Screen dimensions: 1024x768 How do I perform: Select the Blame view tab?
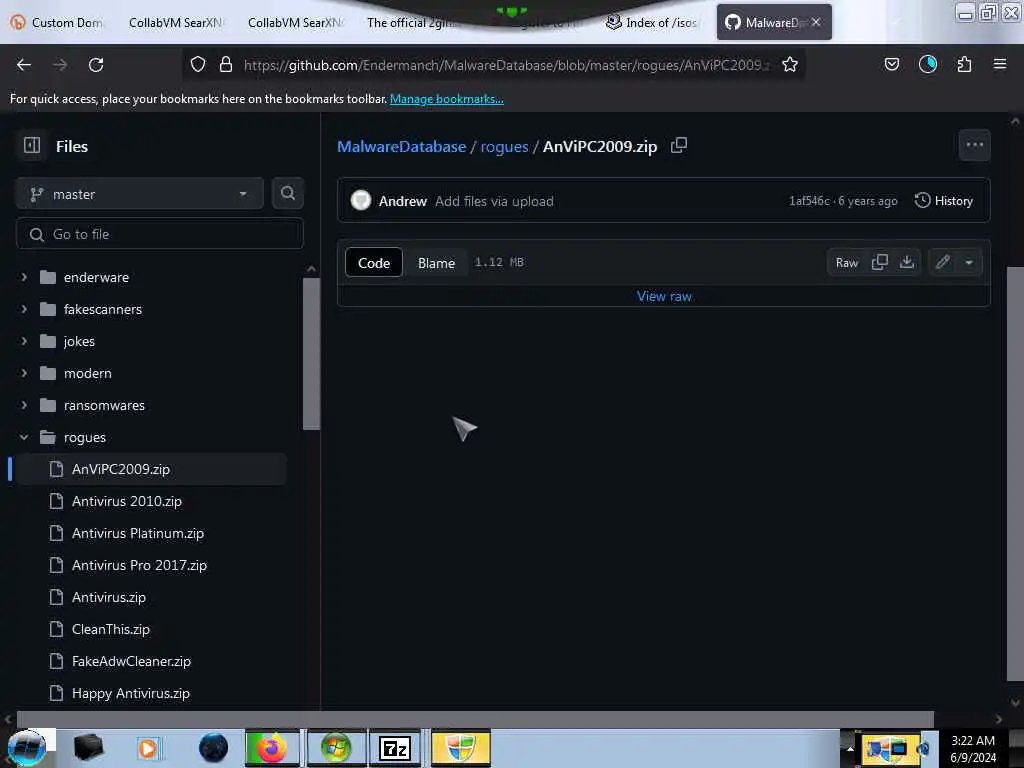point(436,263)
